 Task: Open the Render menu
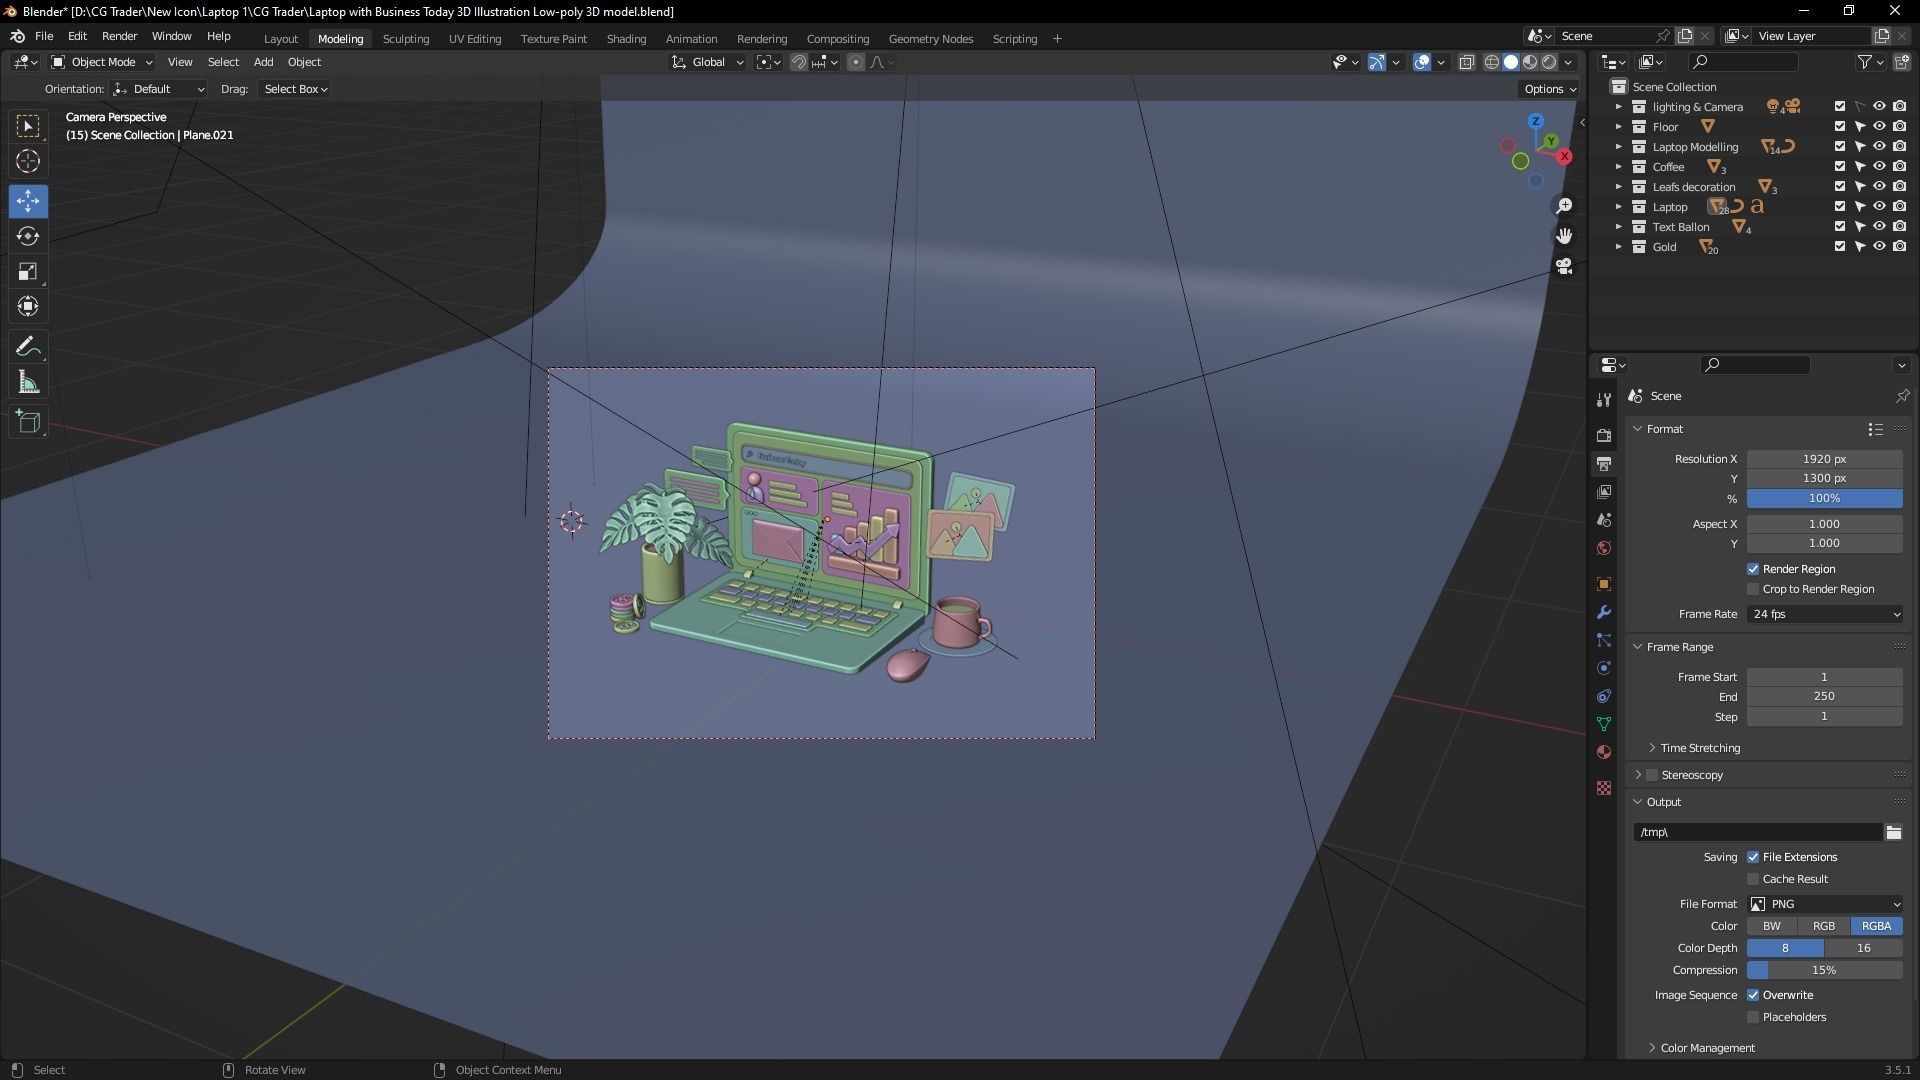pos(119,36)
